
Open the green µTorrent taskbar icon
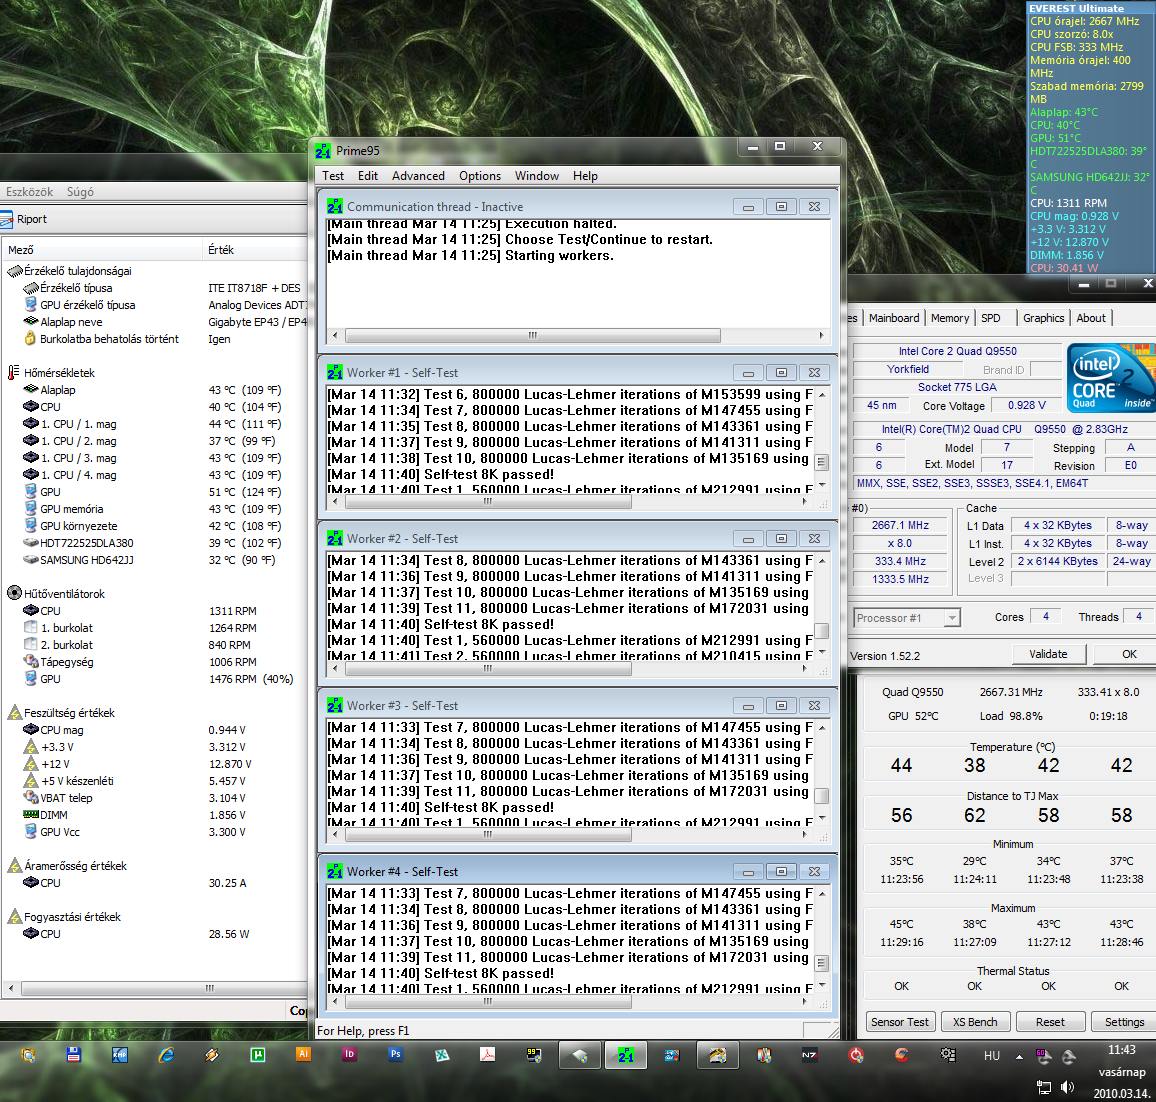pyautogui.click(x=258, y=1056)
